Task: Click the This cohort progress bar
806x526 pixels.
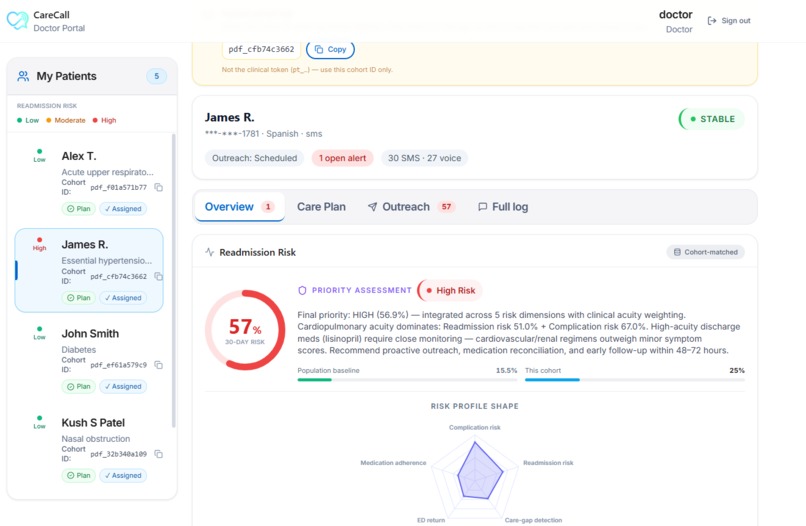Action: 635,379
